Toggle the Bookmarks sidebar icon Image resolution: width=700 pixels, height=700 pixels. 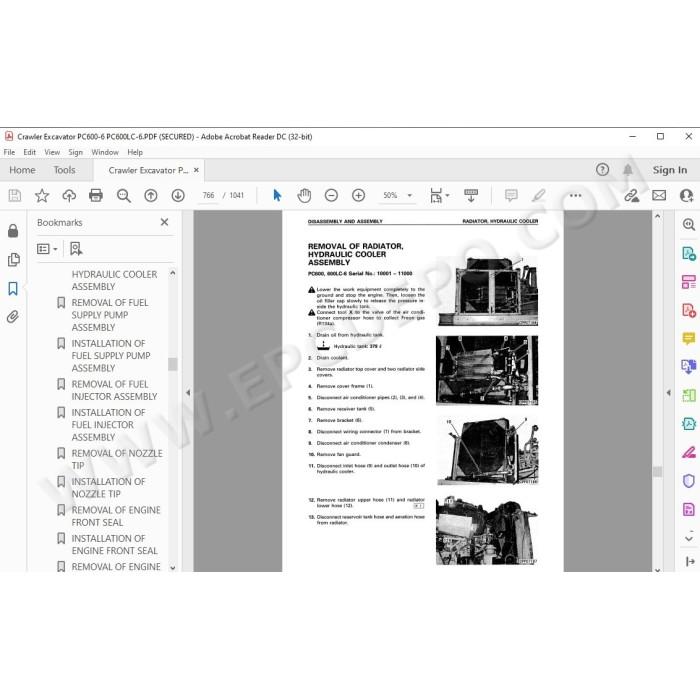[x=13, y=288]
